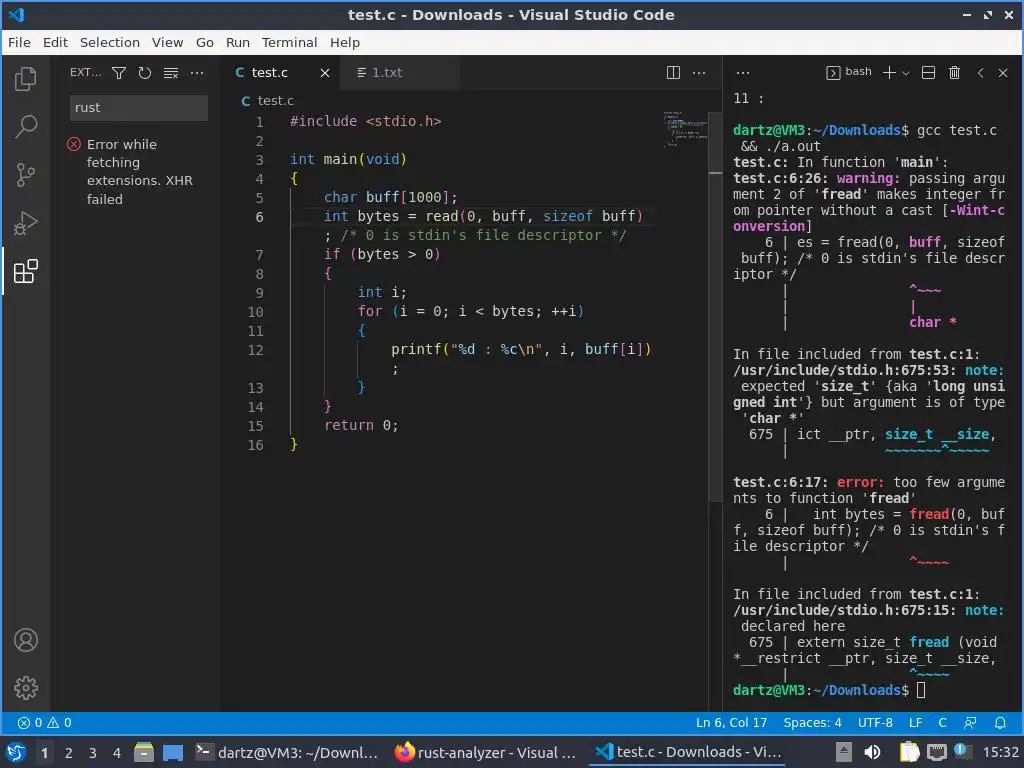Open Extensions views and more actions

click(x=197, y=72)
